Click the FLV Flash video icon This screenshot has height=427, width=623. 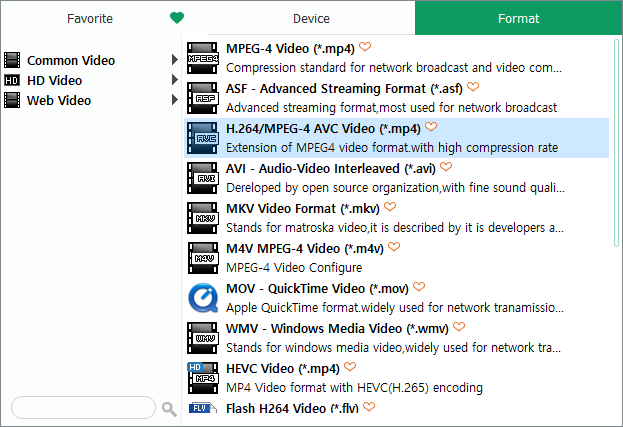click(203, 408)
